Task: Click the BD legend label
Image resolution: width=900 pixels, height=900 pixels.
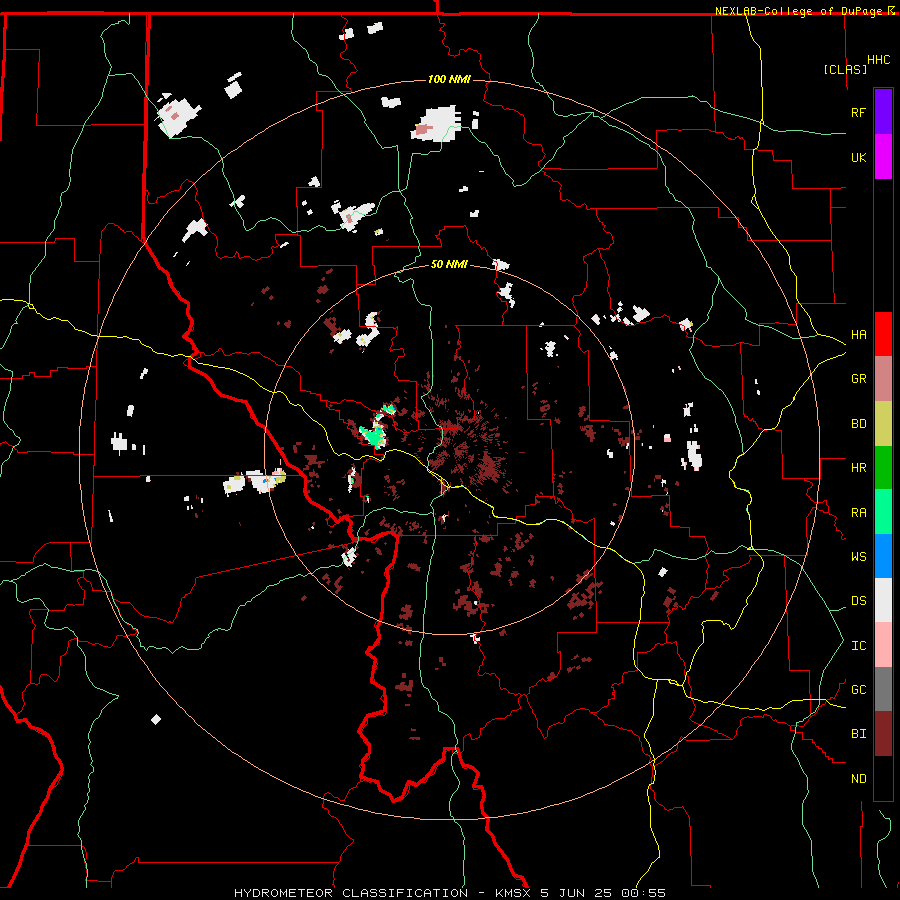Action: 859,424
